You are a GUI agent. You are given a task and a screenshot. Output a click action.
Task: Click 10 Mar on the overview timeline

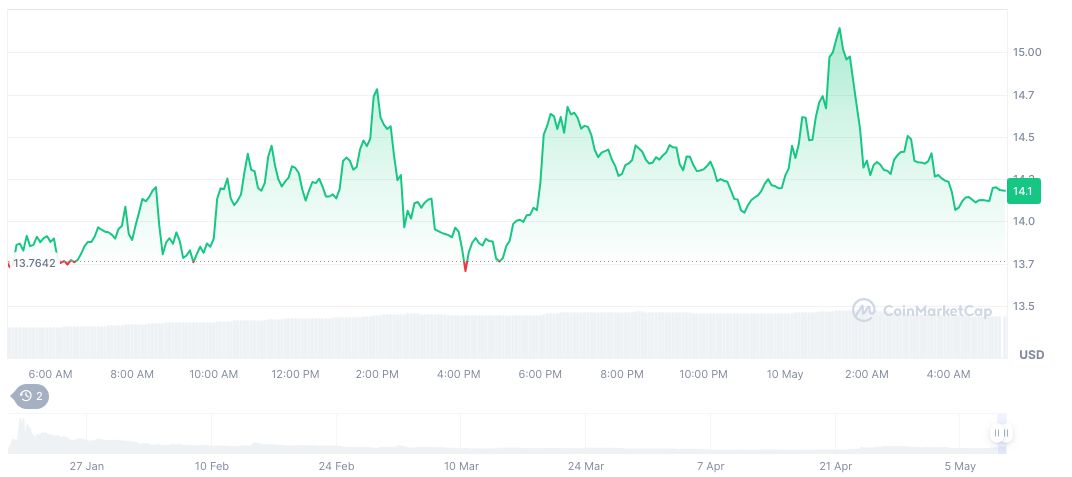click(x=461, y=466)
